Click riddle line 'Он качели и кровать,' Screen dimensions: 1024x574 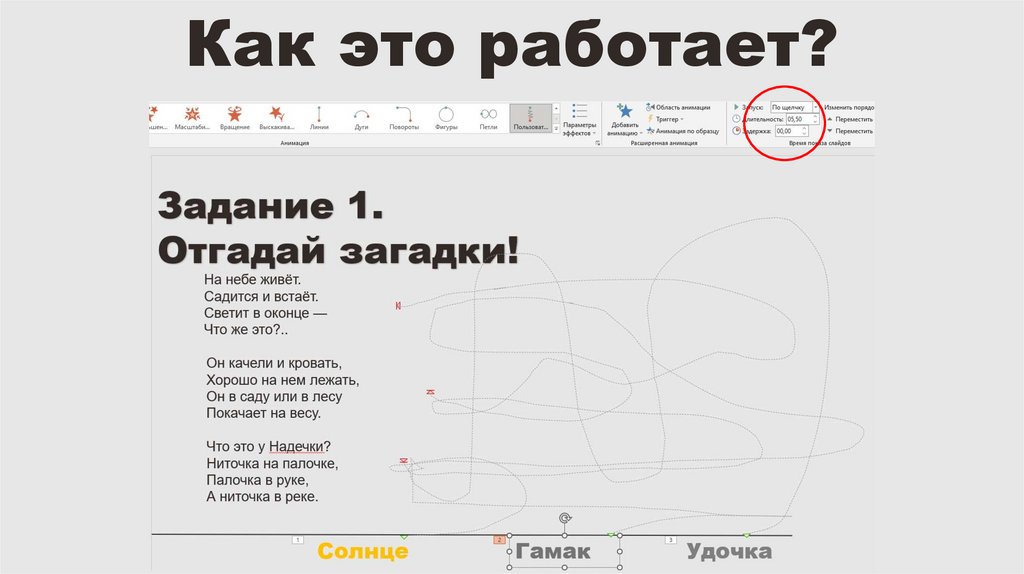click(x=274, y=363)
